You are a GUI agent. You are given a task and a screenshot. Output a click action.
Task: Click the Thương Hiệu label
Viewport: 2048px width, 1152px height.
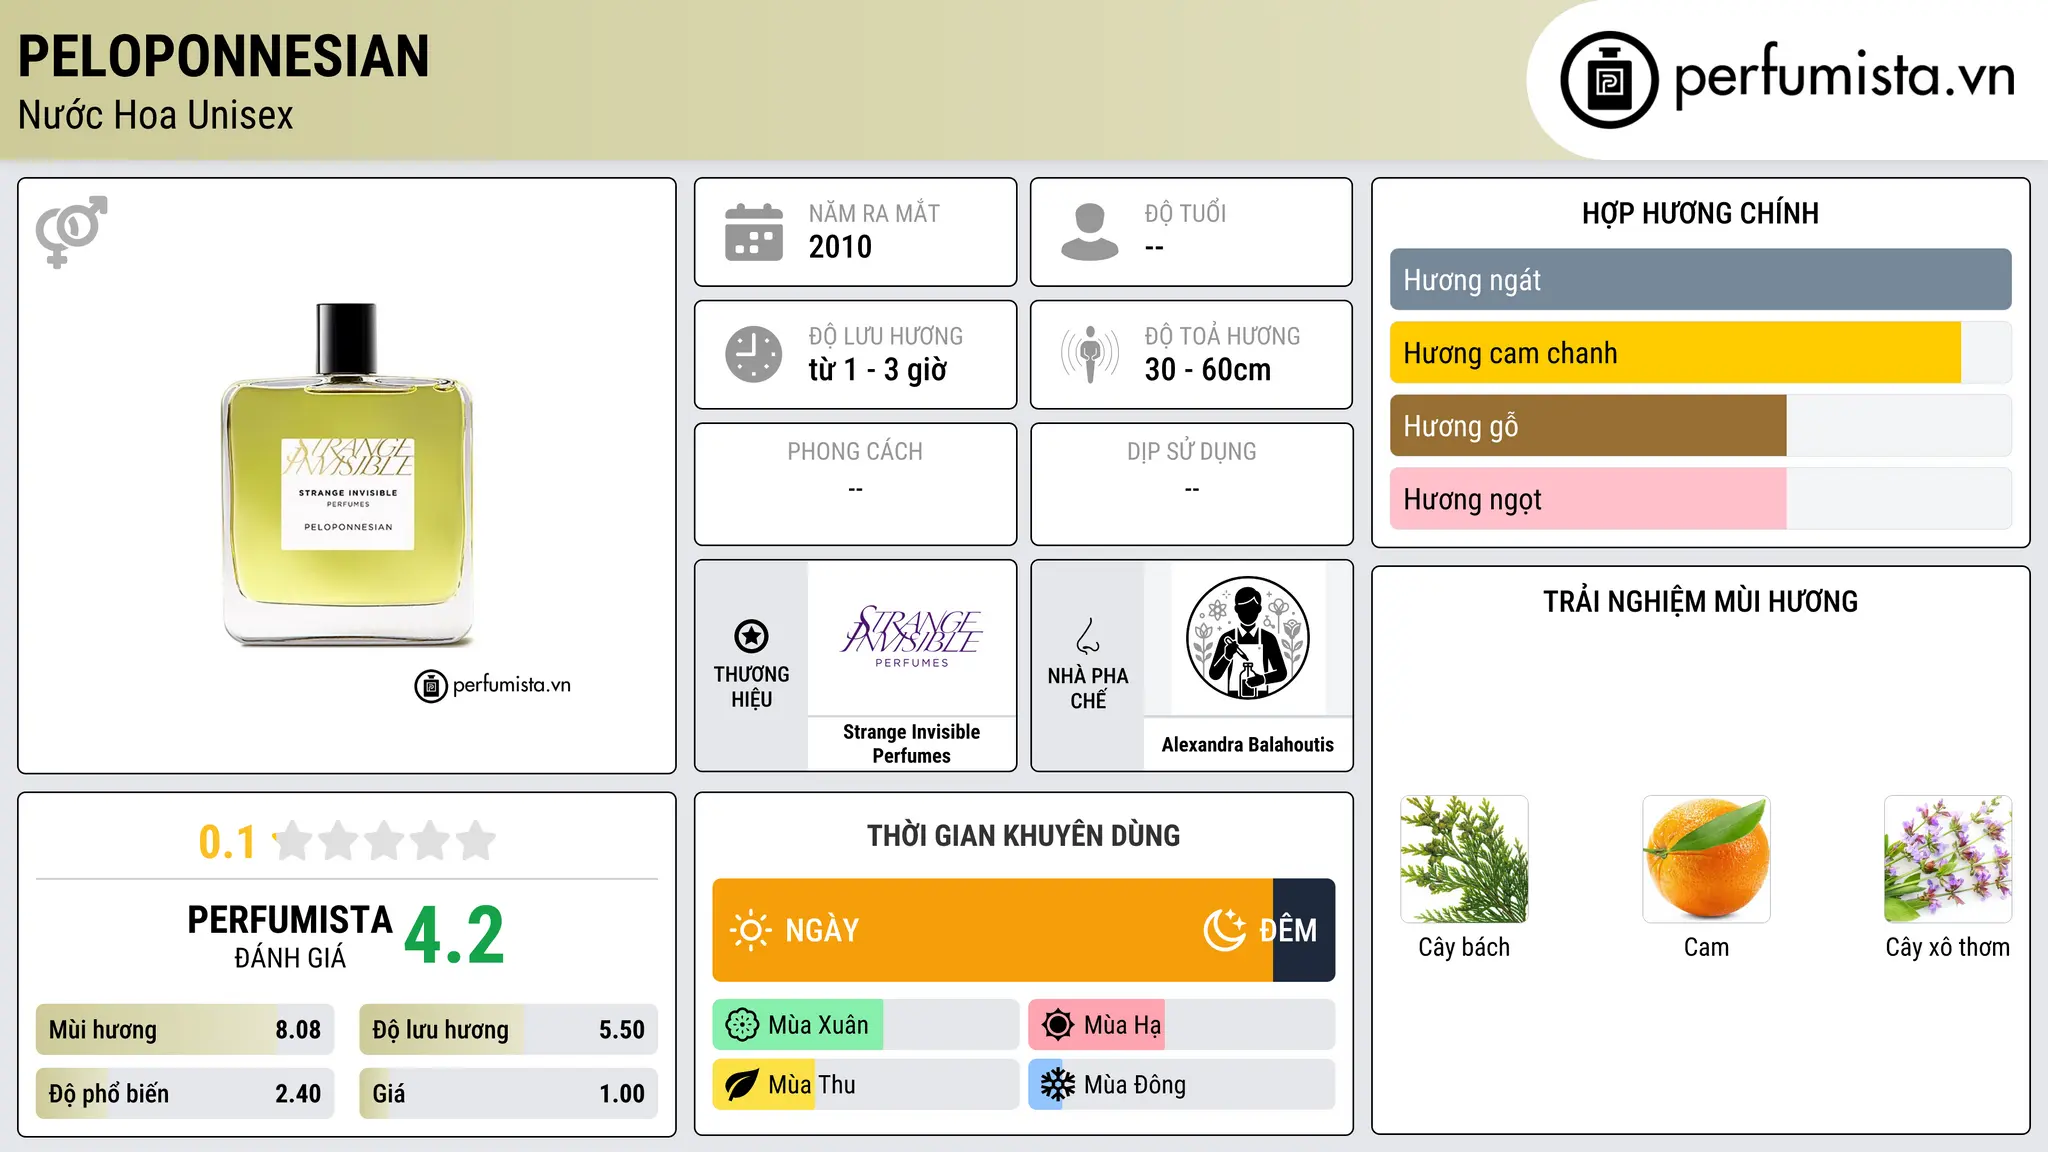click(751, 687)
